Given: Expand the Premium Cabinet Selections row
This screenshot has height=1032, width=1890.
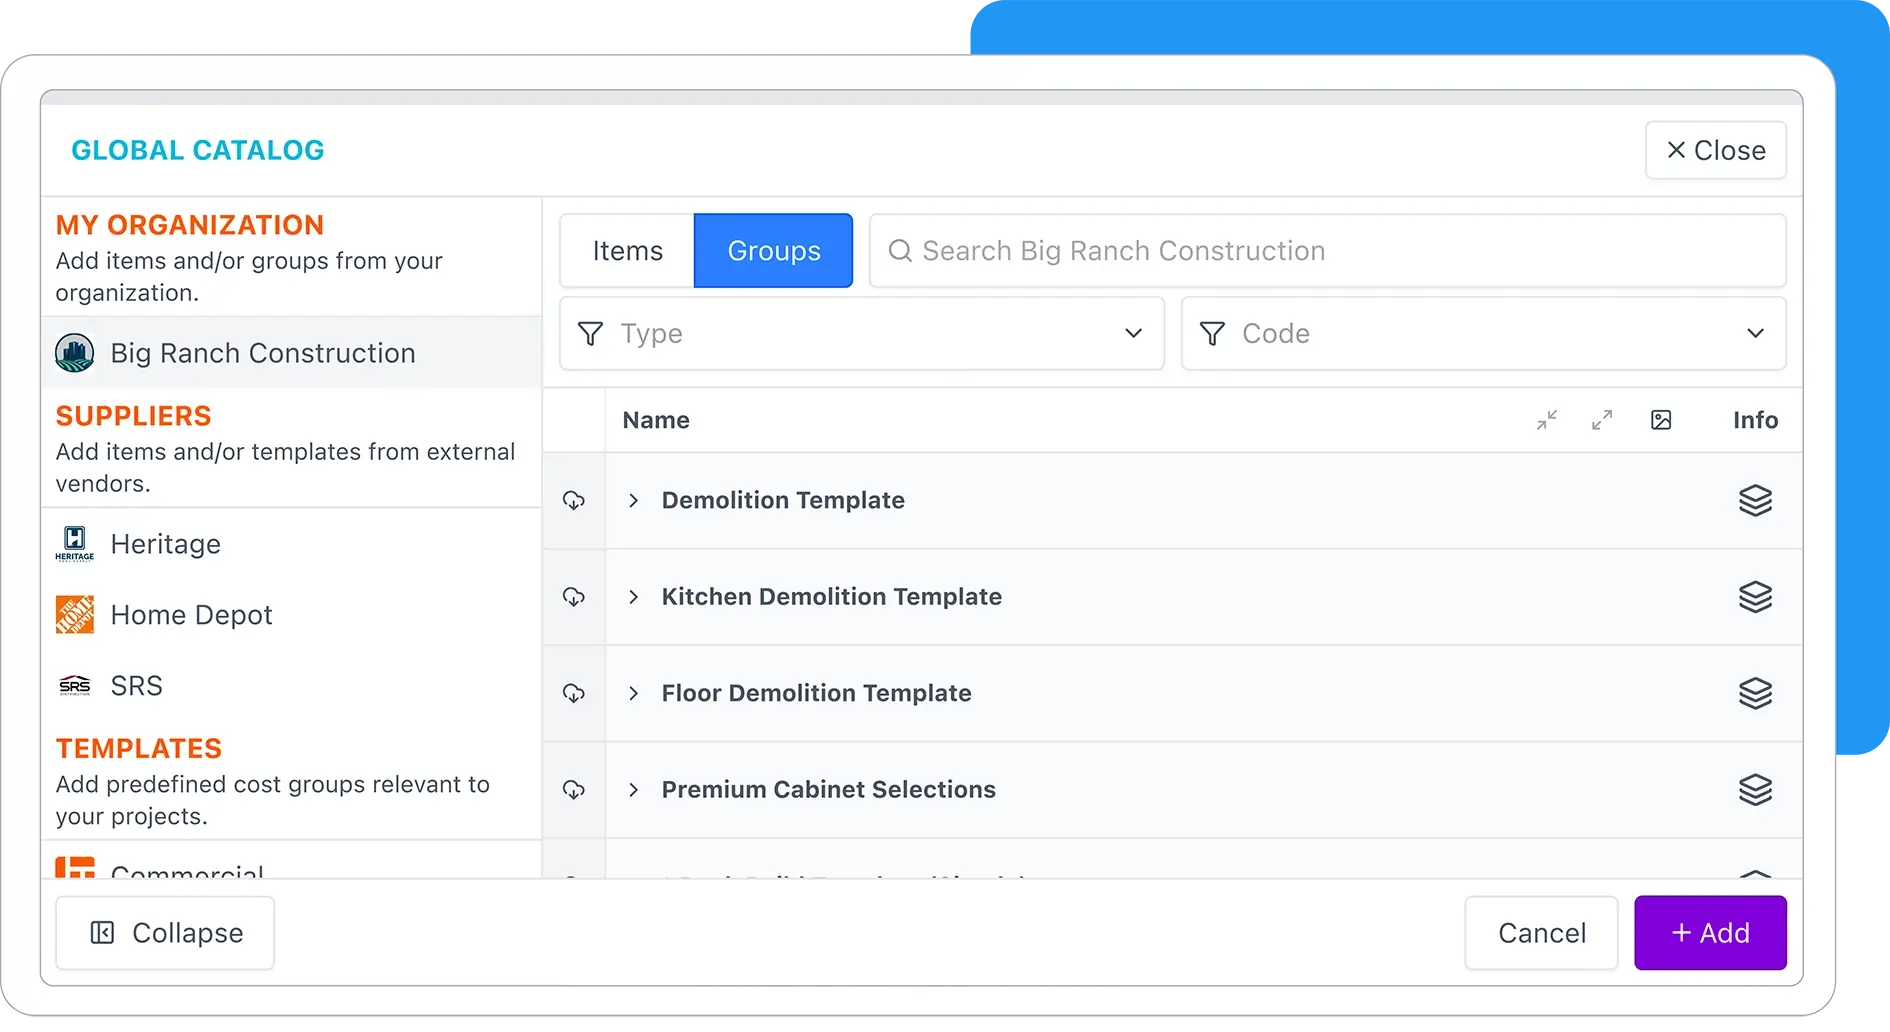Looking at the screenshot, I should coord(633,790).
